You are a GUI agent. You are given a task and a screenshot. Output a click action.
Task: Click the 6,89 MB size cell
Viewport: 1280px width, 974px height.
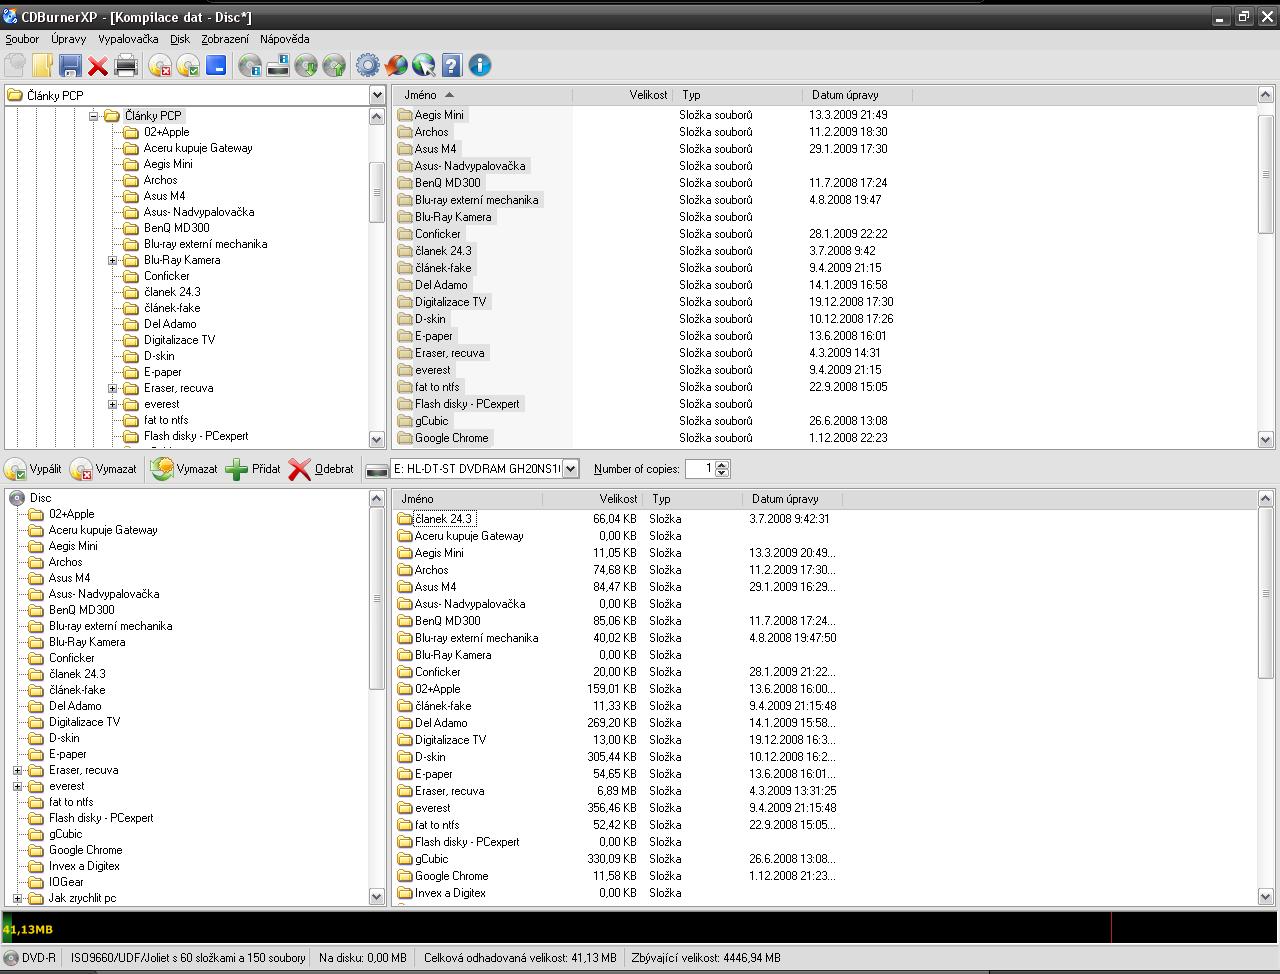(x=617, y=791)
